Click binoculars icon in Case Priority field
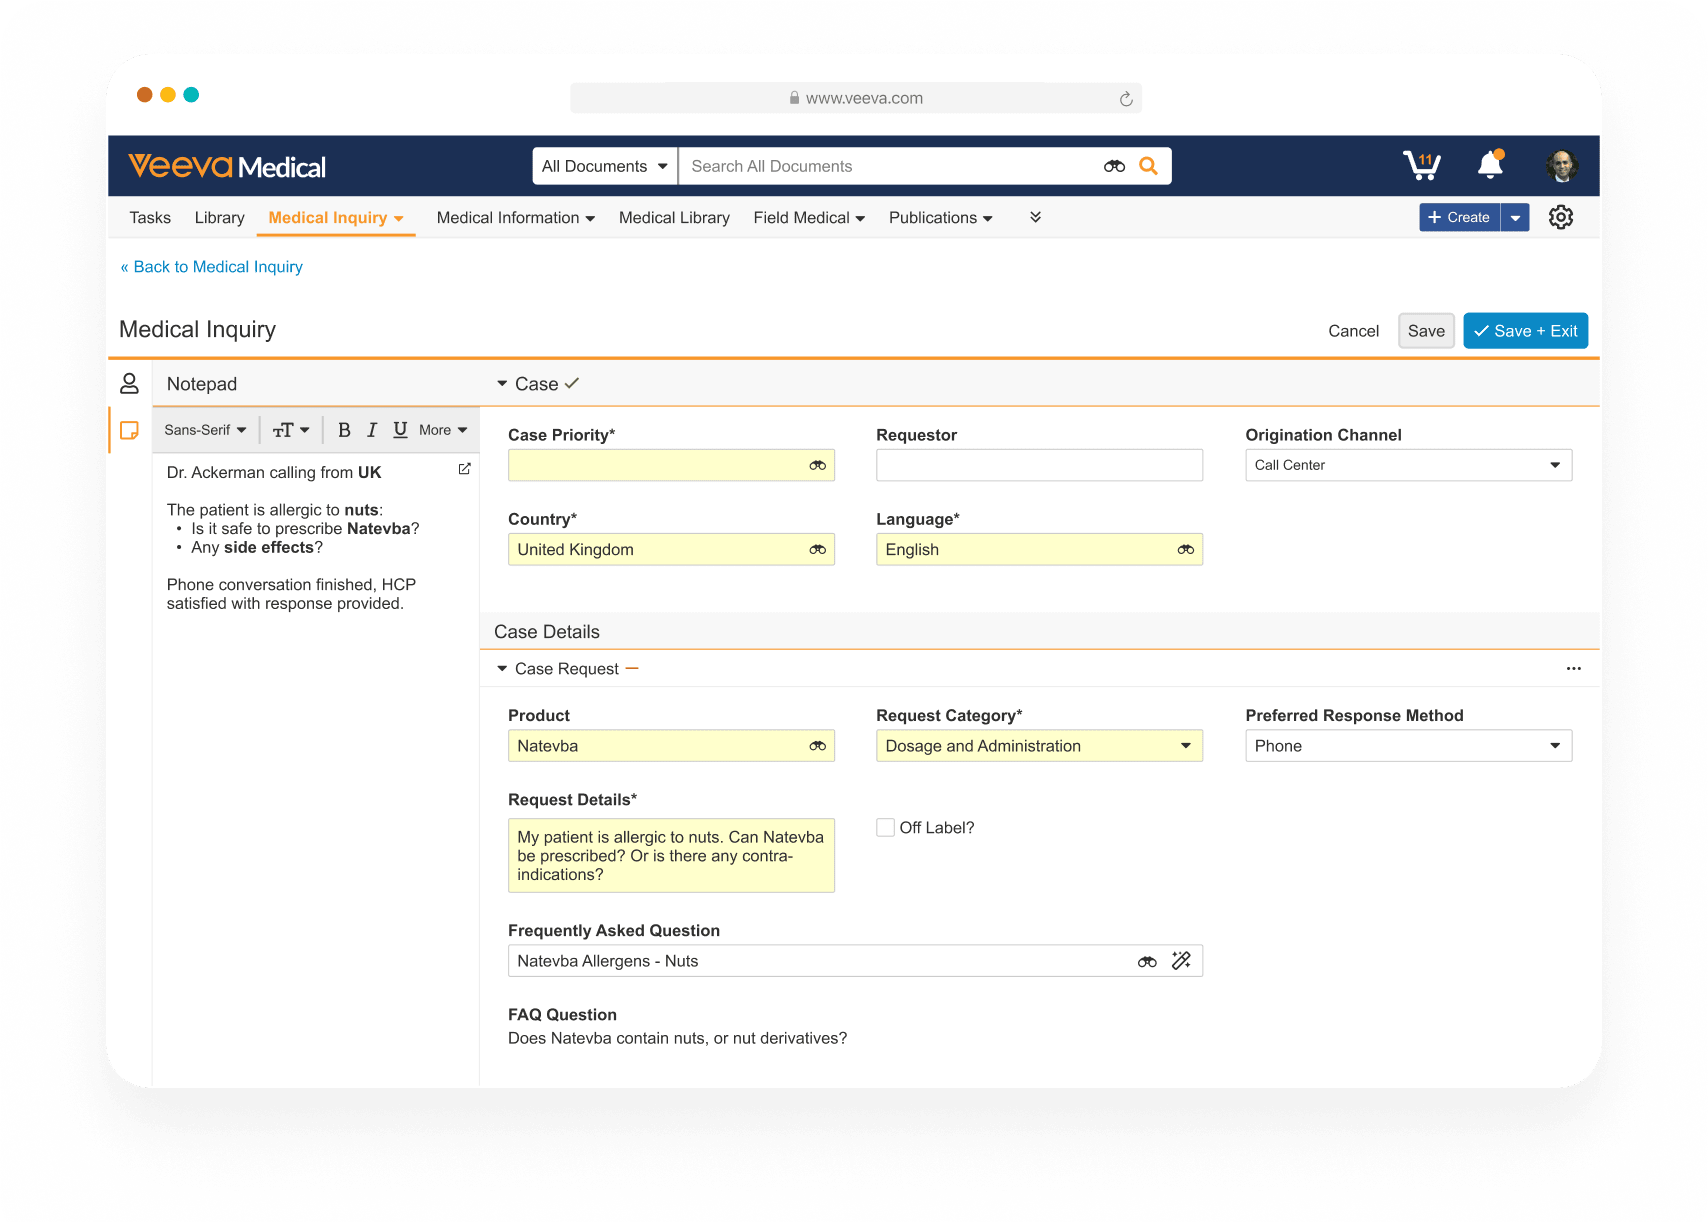1708x1222 pixels. 817,466
